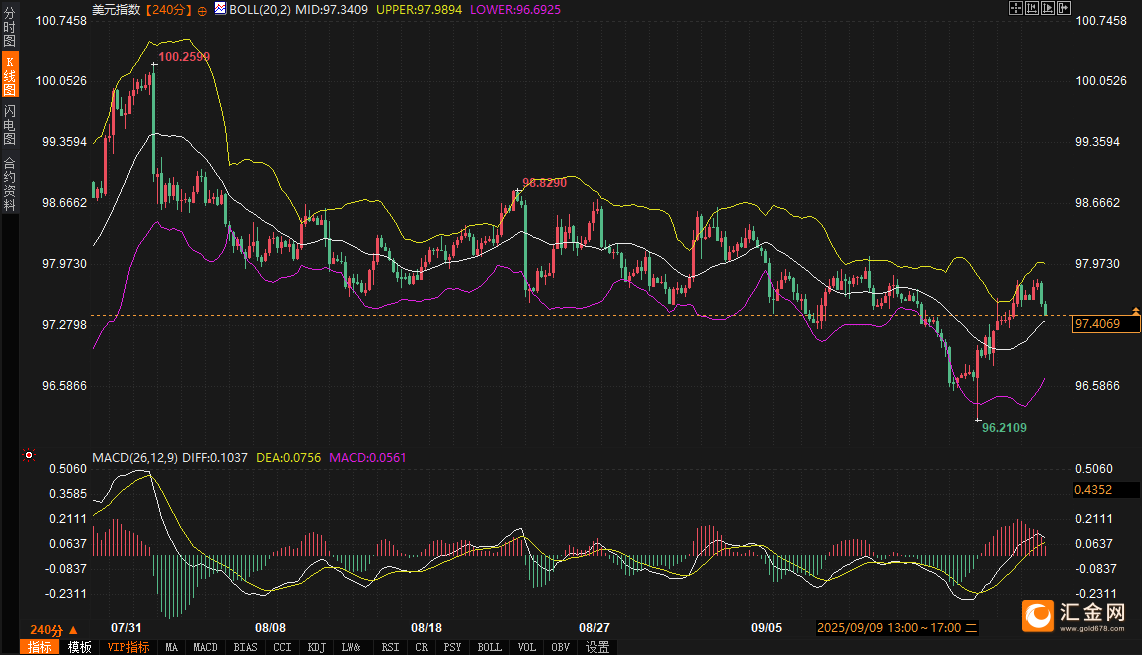Viewport: 1142px width, 655px height.
Task: Click the MACD(26,12,9) label
Action: pyautogui.click(x=135, y=458)
